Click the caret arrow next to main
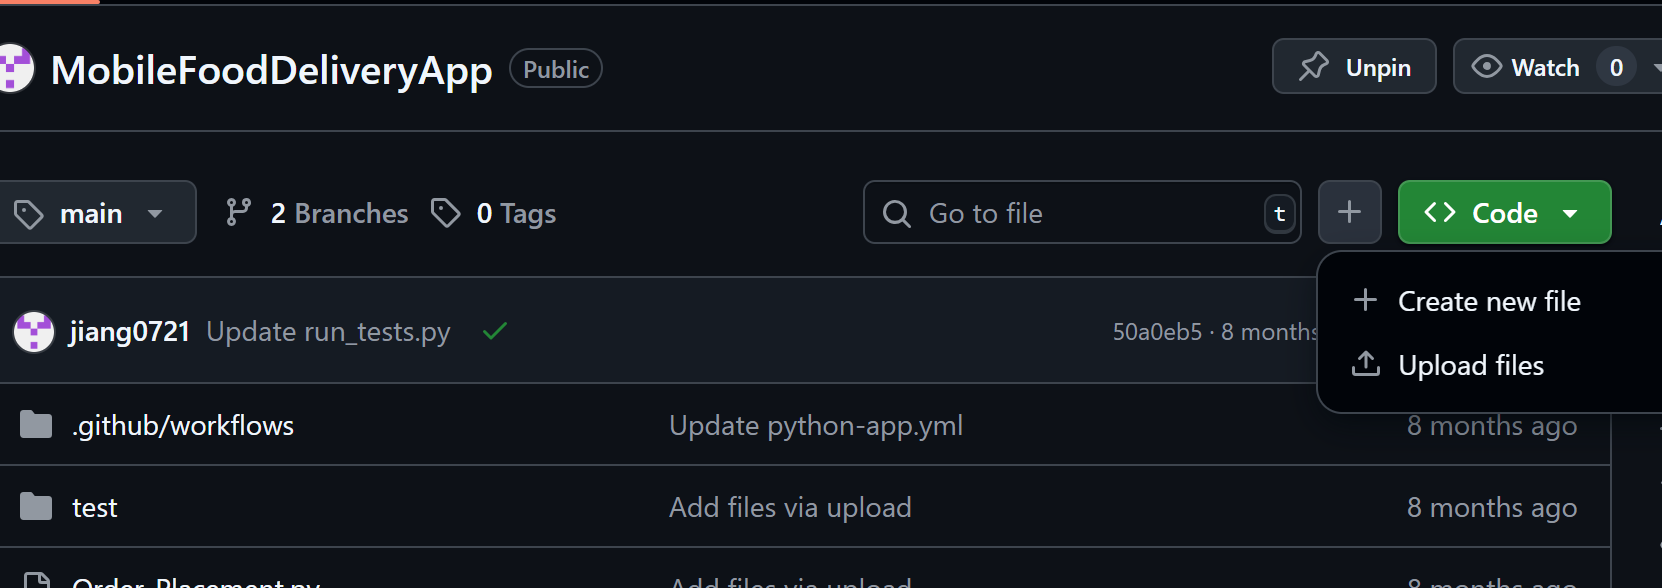1662x588 pixels. pyautogui.click(x=155, y=213)
